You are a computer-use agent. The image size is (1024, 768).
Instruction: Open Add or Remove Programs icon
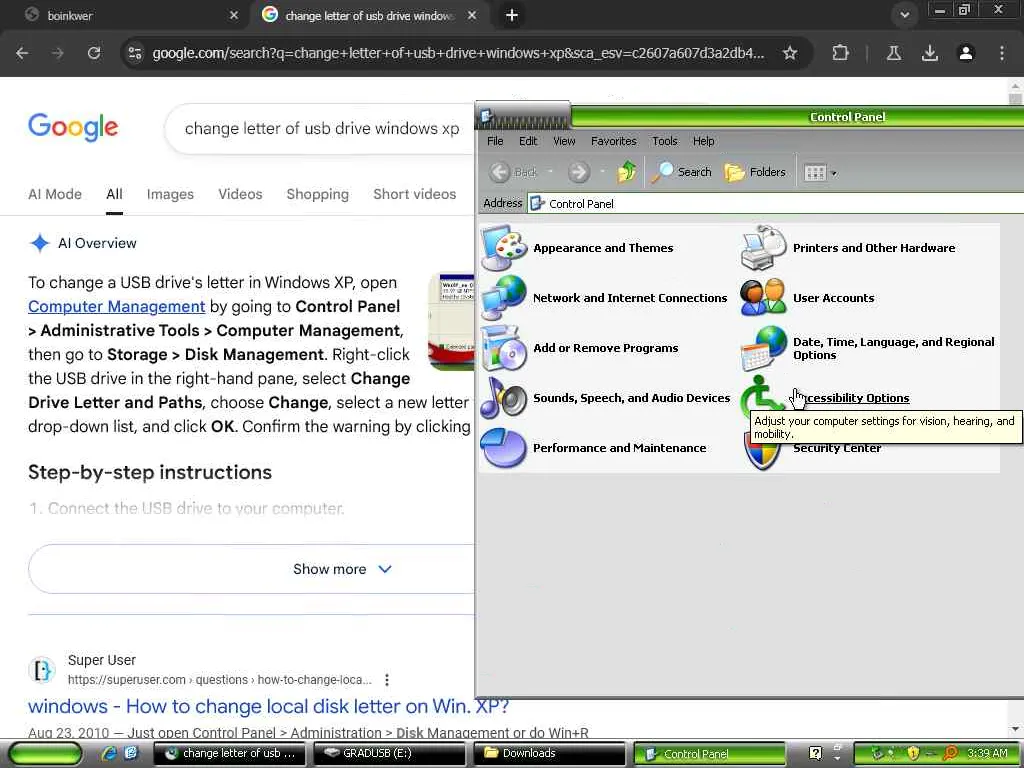click(504, 347)
